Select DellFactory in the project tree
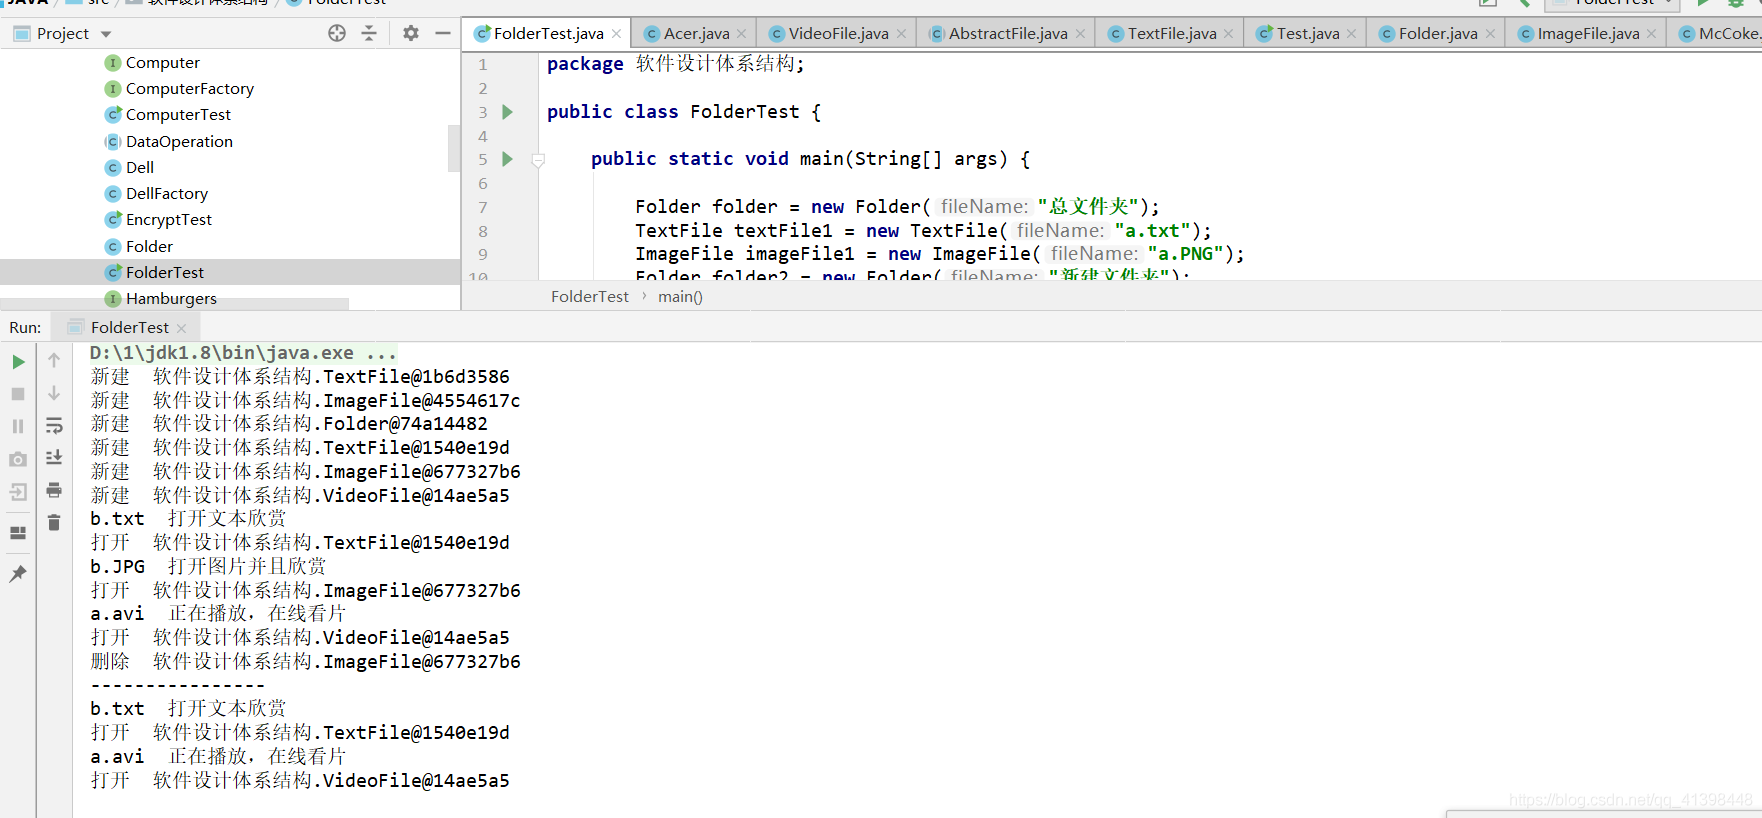The height and width of the screenshot is (818, 1762). click(166, 194)
